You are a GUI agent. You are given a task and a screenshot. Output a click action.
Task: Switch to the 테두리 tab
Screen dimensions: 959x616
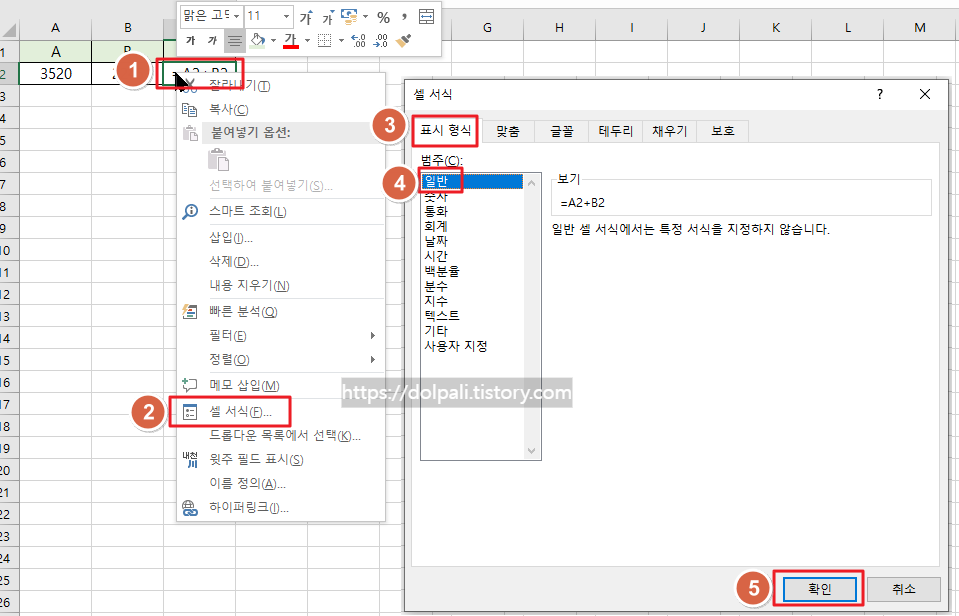(x=614, y=130)
